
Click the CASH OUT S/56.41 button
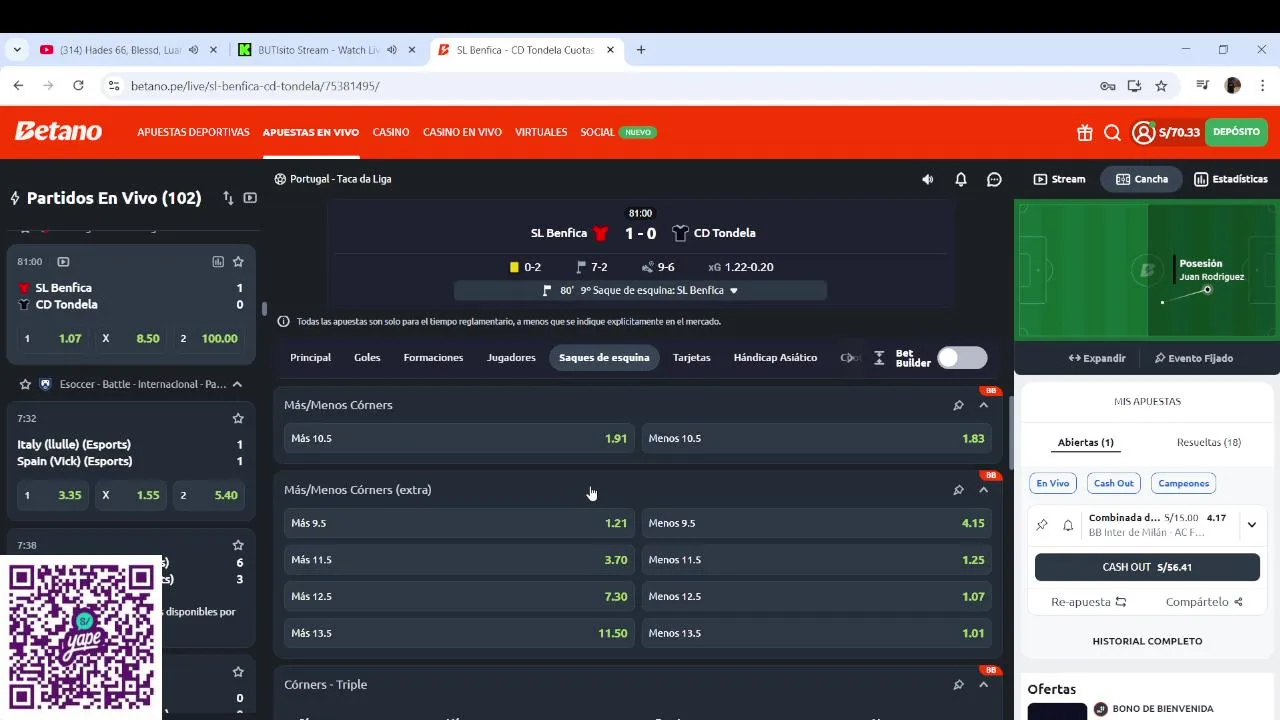click(1147, 567)
